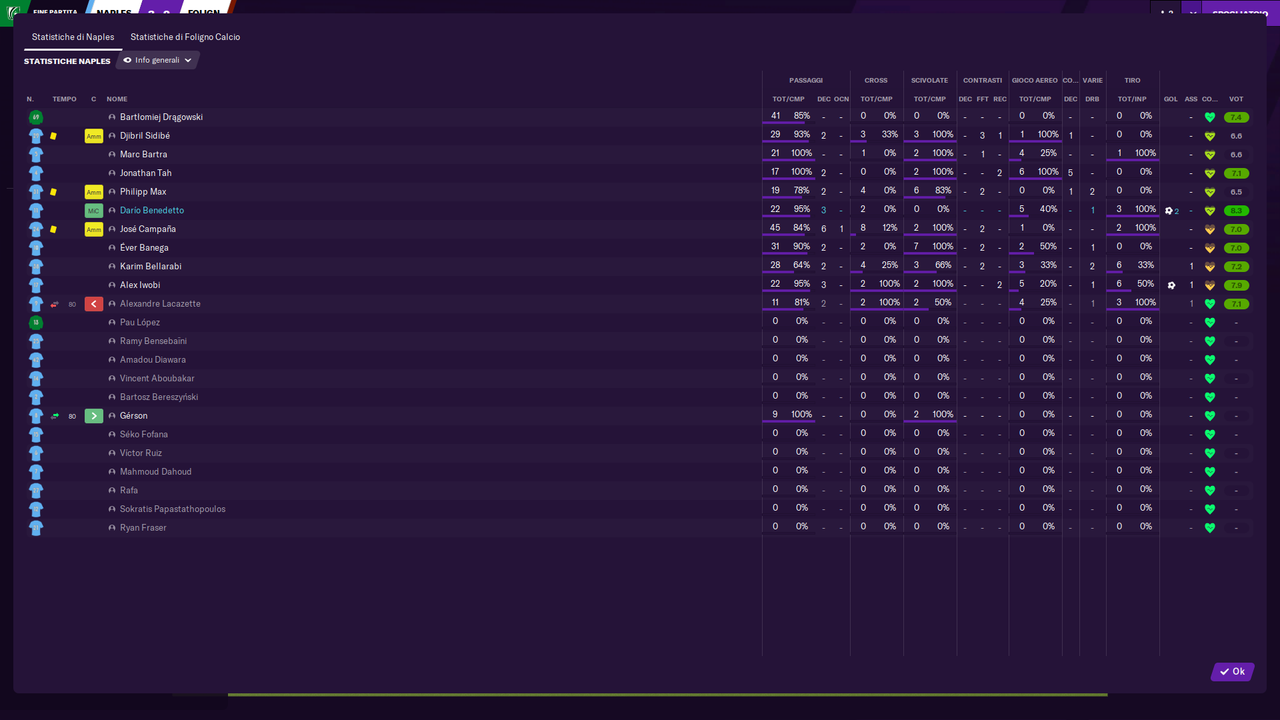Sort by TOT/CMP under PASSAGGI
The width and height of the screenshot is (1280, 720).
788,99
